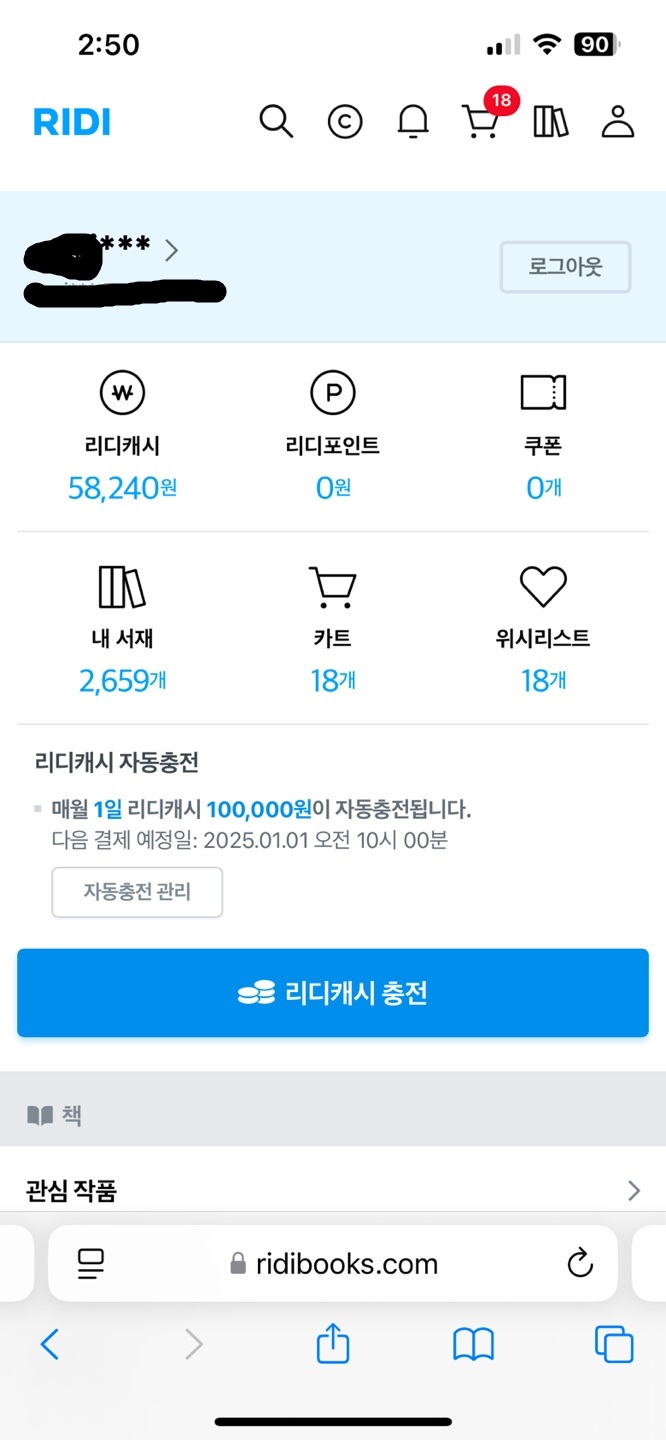Tap the search magnifier icon
666x1440 pixels.
point(276,122)
